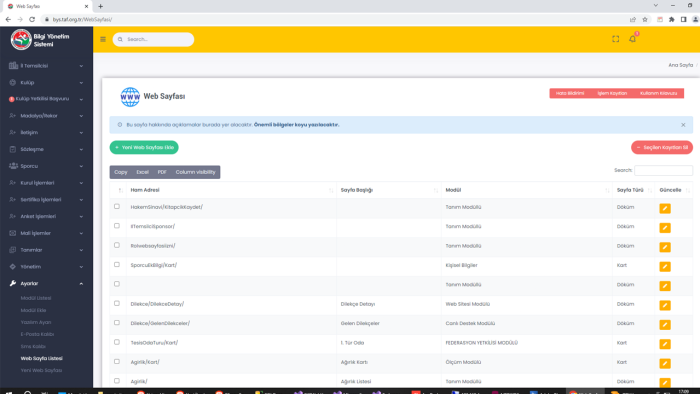The image size is (700, 394).
Task: Expand Madalya/Rekor sidebar menu
Action: tap(46, 116)
